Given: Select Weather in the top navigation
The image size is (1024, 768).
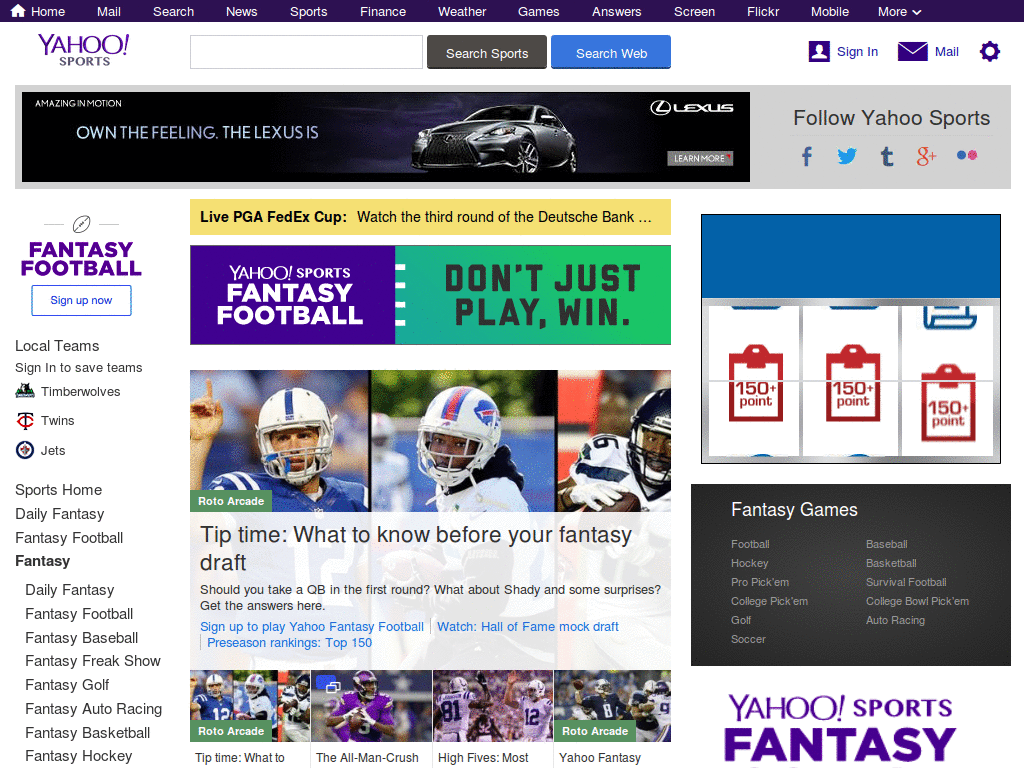Looking at the screenshot, I should (462, 12).
